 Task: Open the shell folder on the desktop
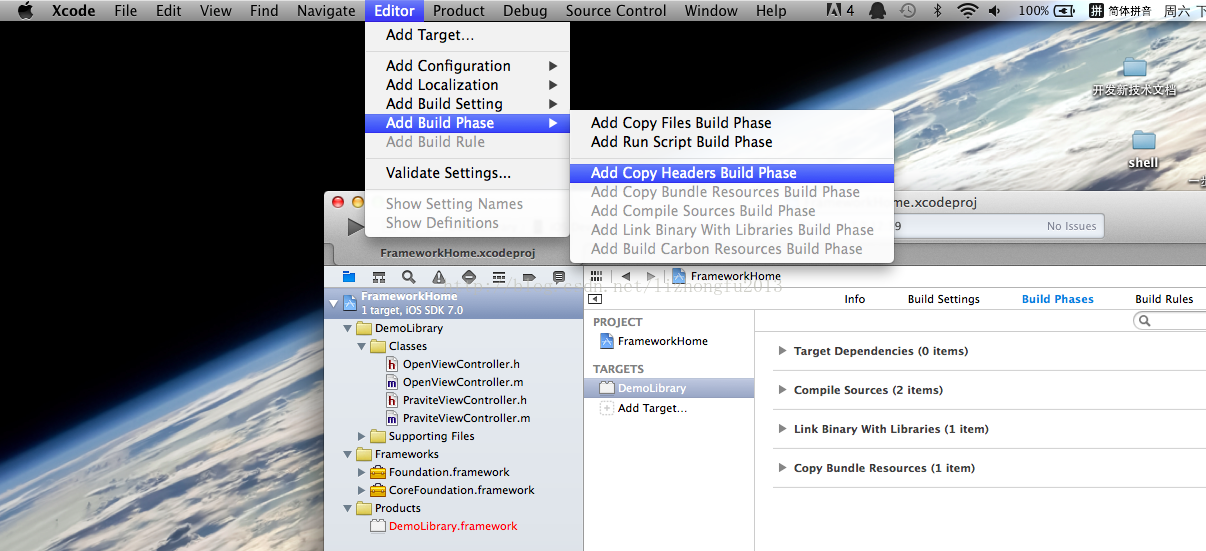1143,148
